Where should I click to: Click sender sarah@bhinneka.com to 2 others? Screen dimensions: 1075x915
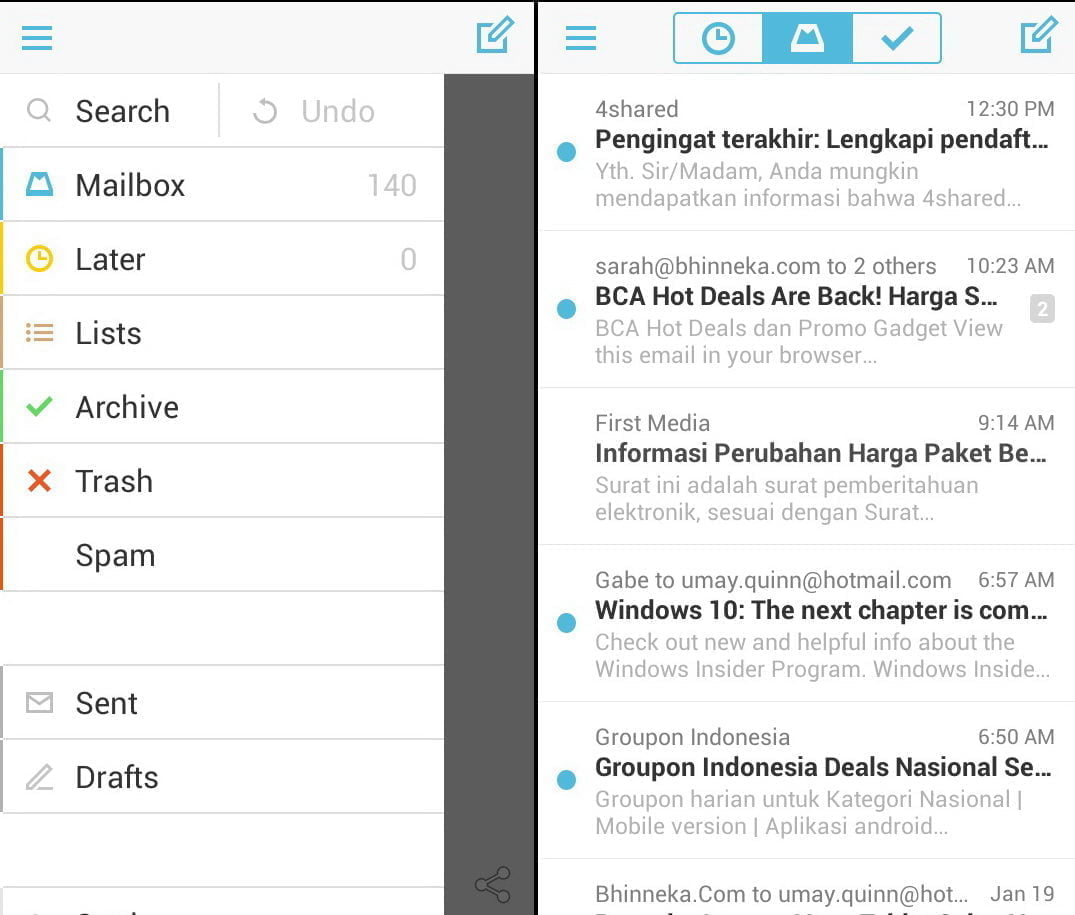click(765, 266)
